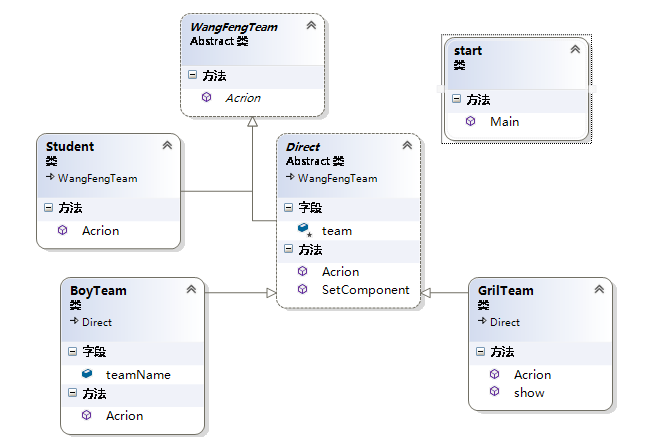Collapse the 方法 section in WangFengTeam
Viewport: 656px width, 437px height.
192,75
